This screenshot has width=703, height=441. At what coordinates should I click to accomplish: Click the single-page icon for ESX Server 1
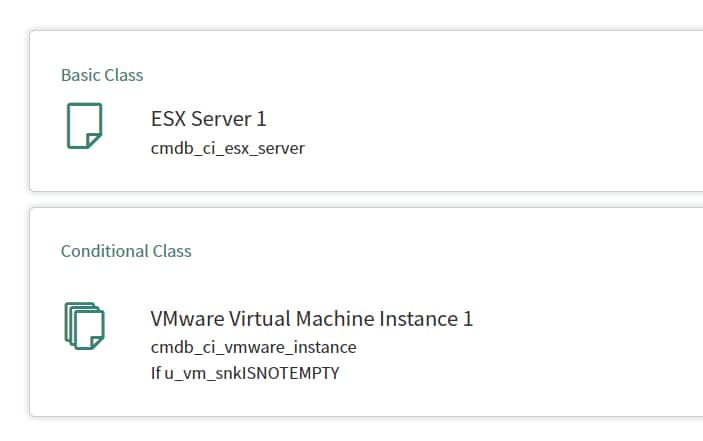84,125
